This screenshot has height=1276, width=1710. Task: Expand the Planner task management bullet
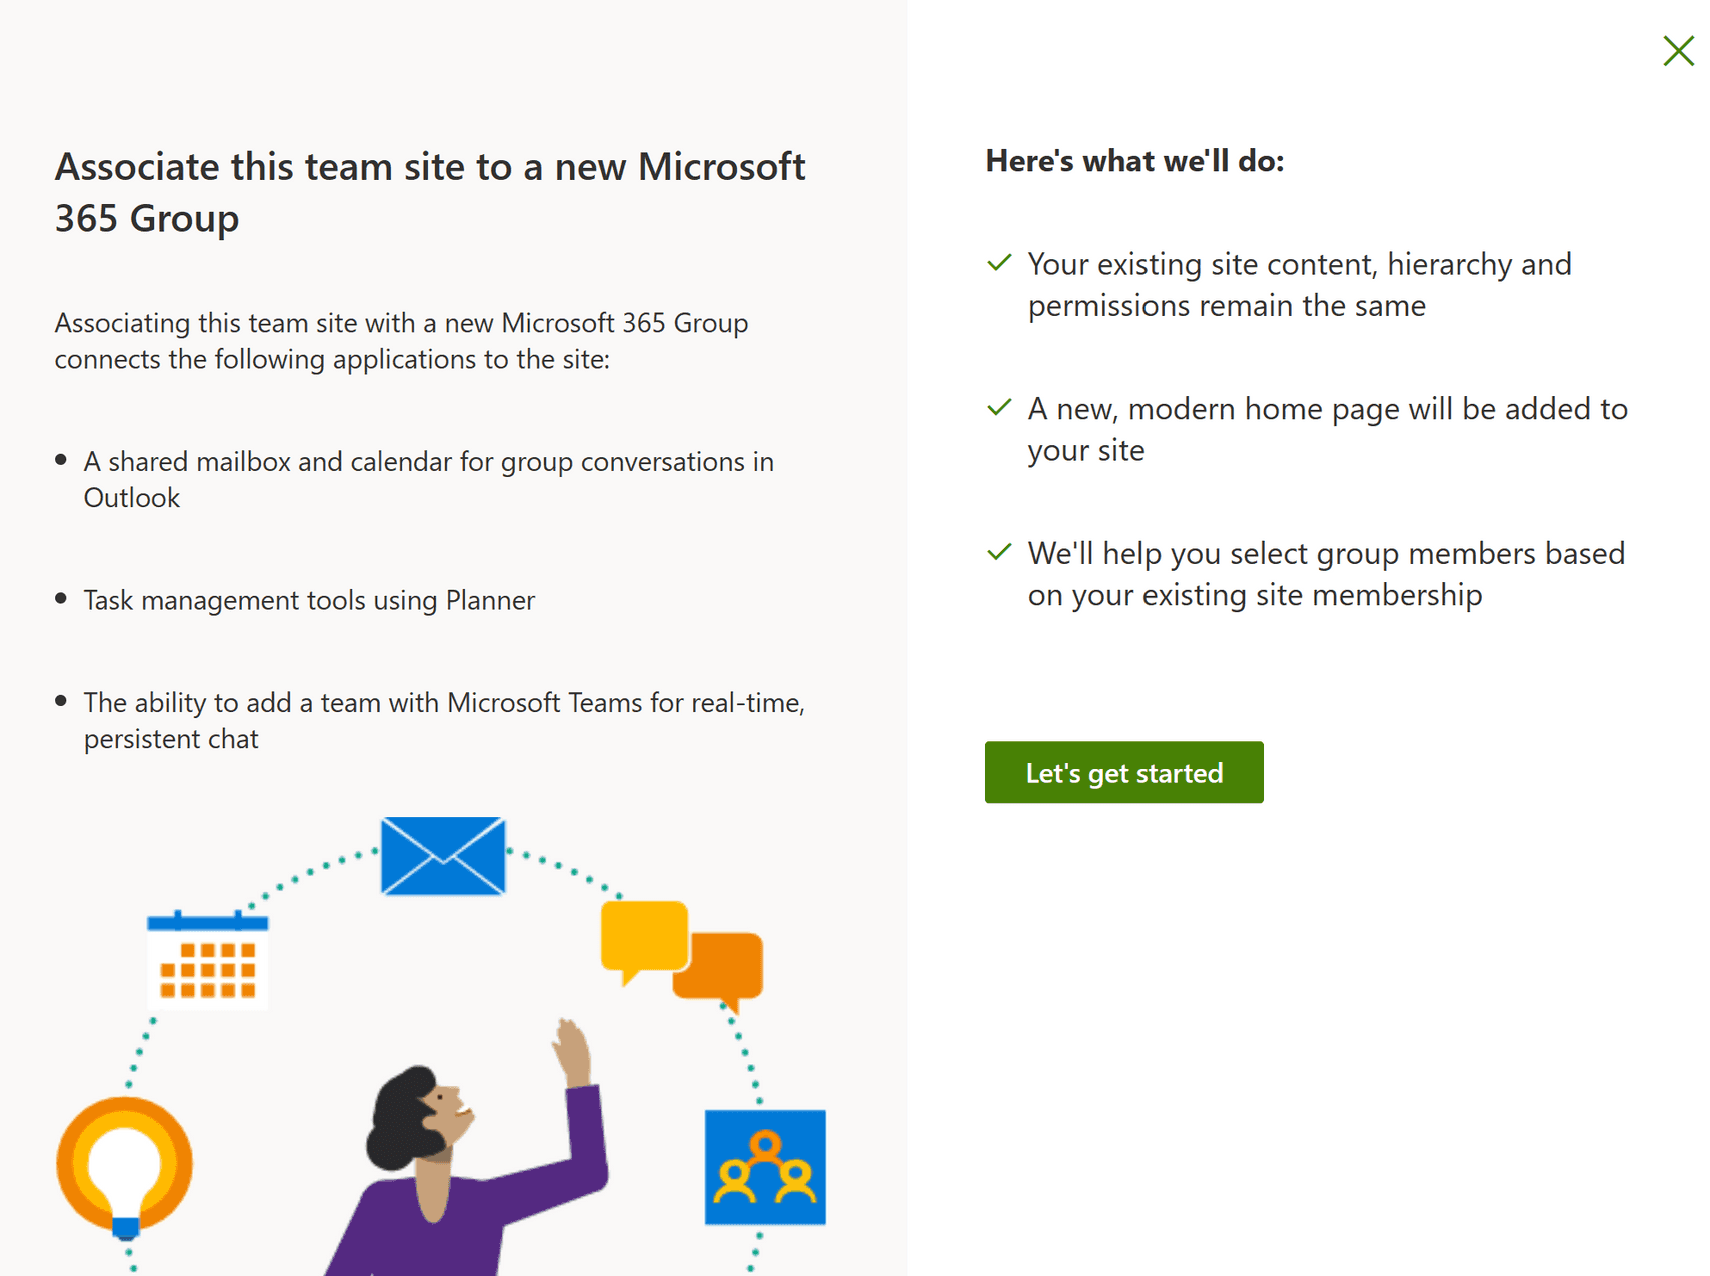[308, 600]
